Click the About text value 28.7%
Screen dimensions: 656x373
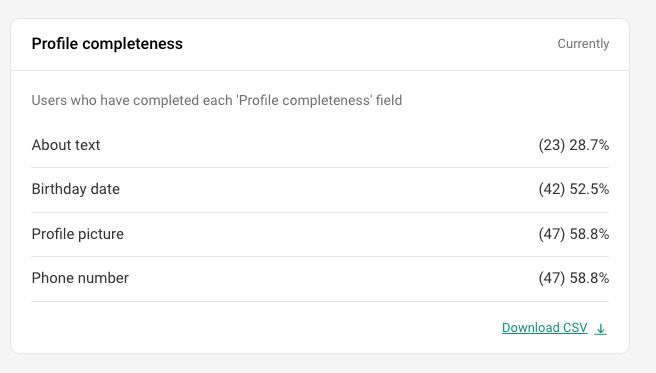coord(589,145)
